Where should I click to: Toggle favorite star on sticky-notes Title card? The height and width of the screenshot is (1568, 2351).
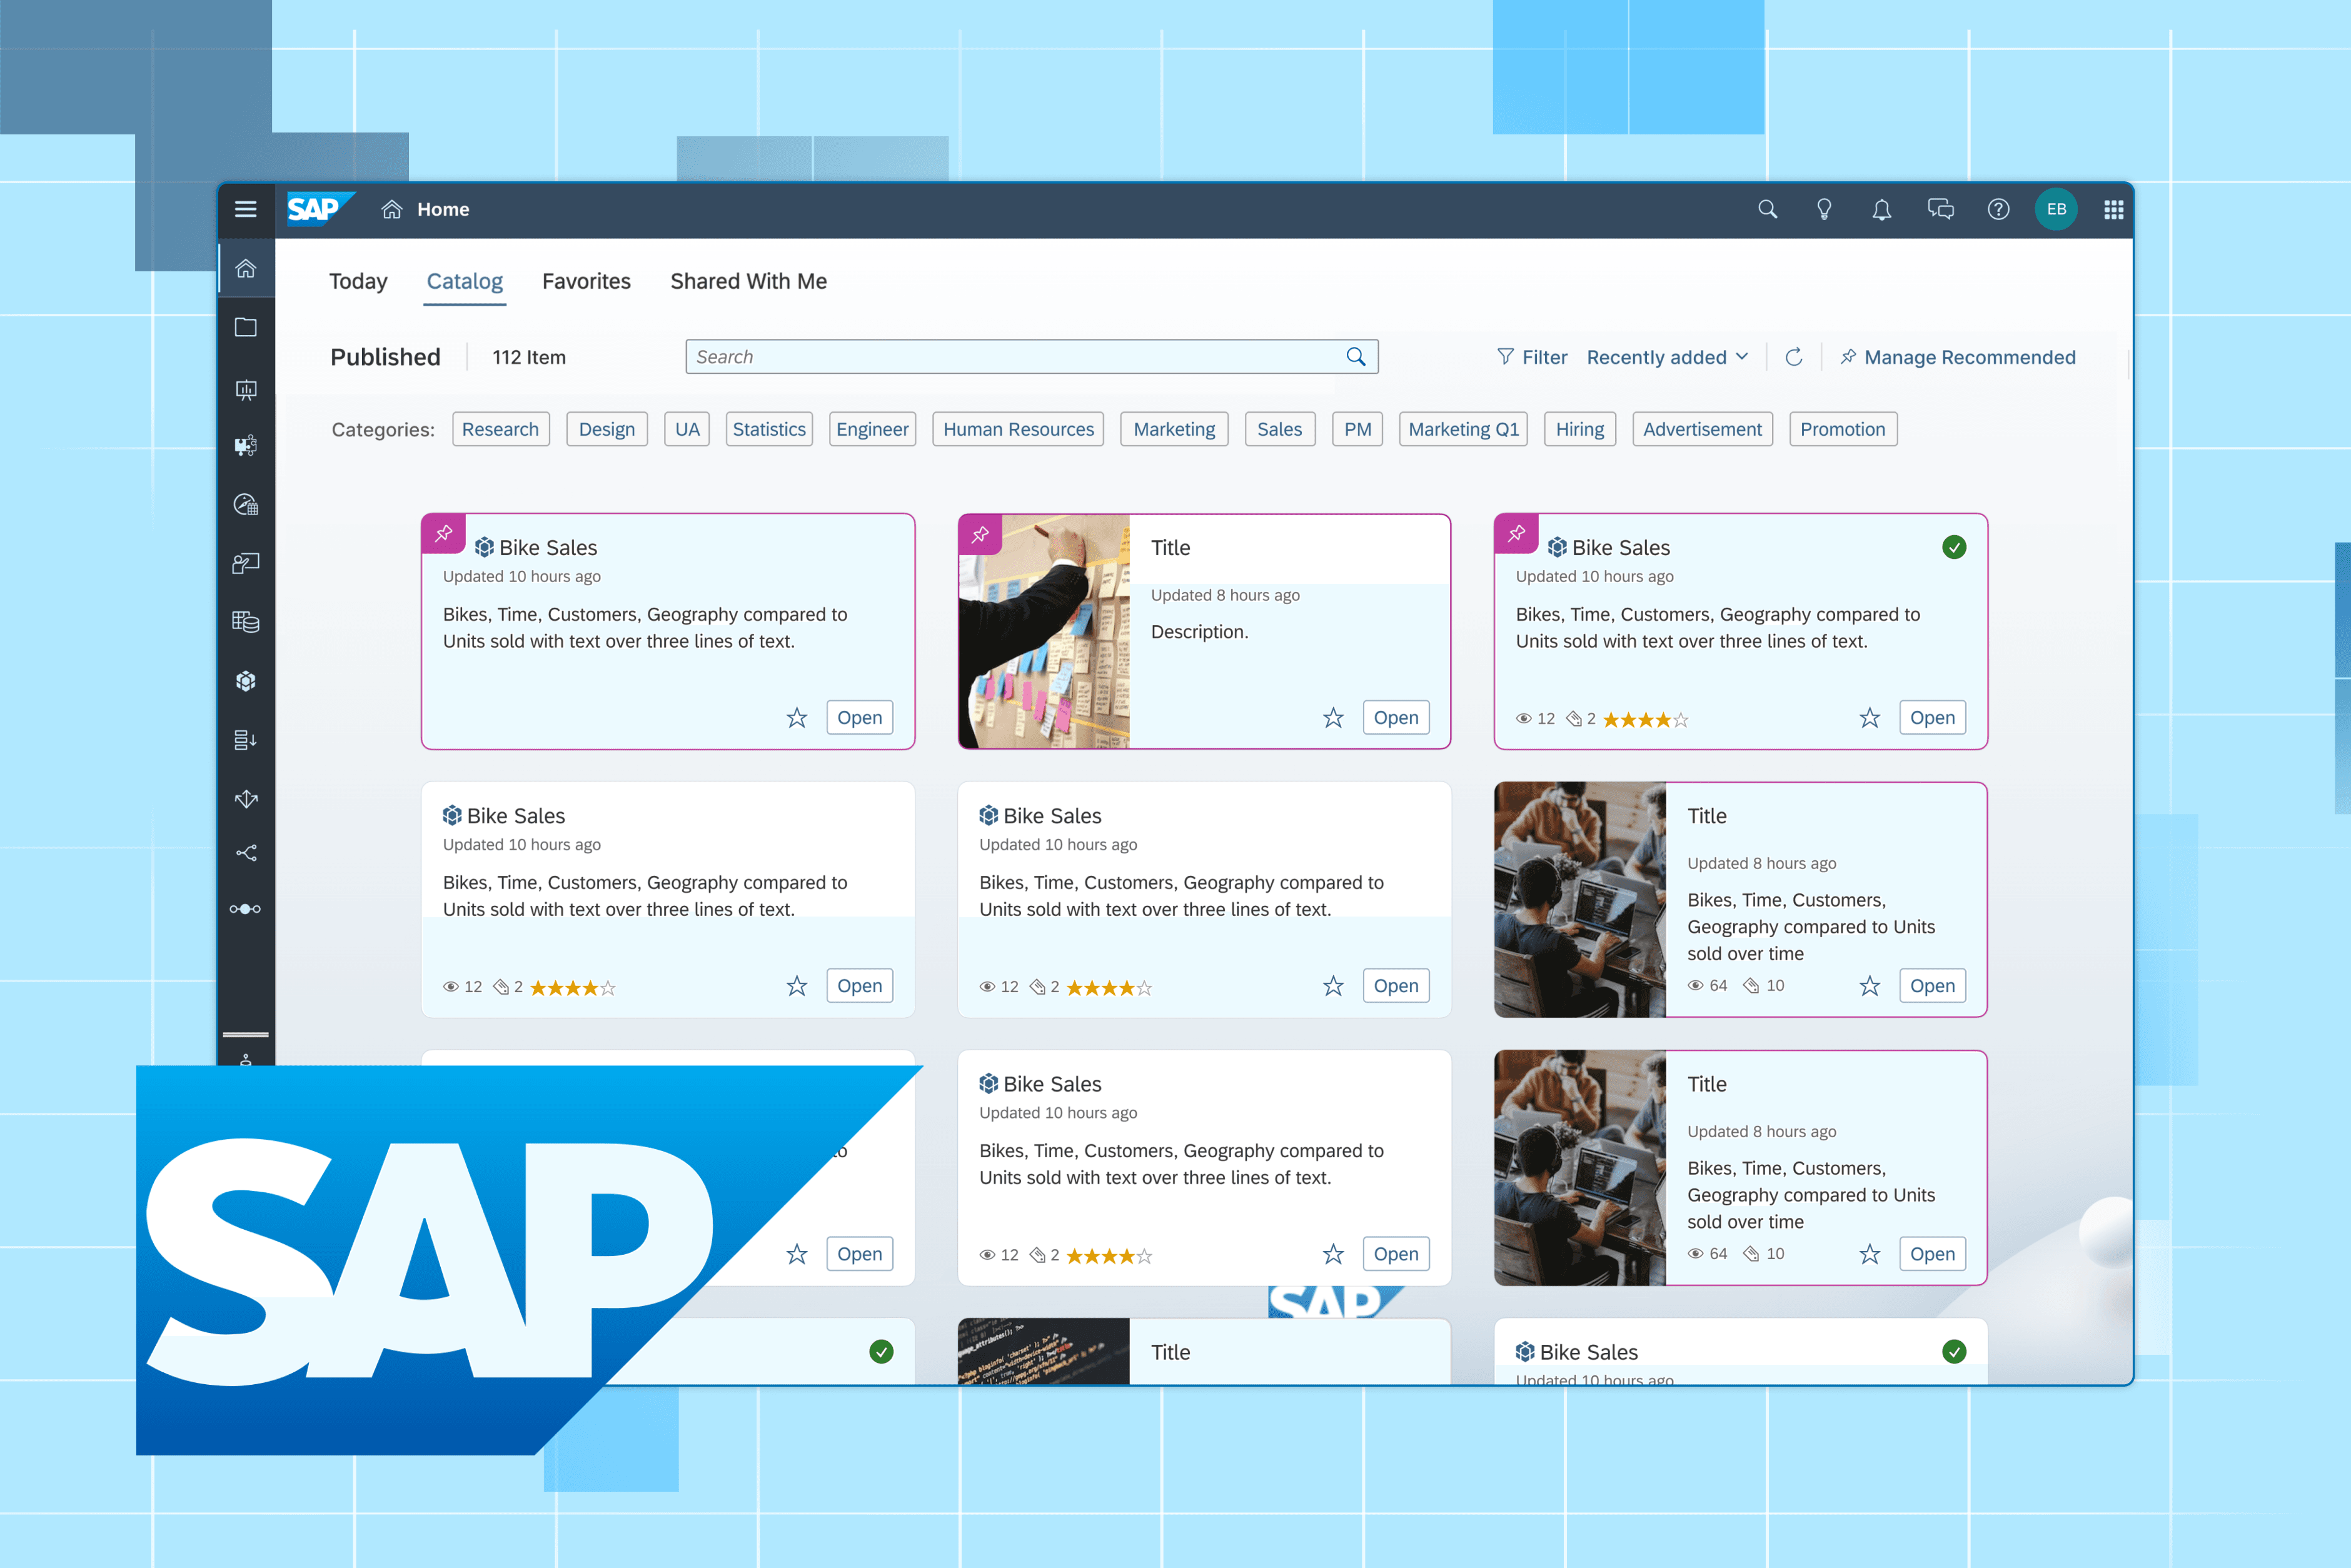pos(1333,718)
